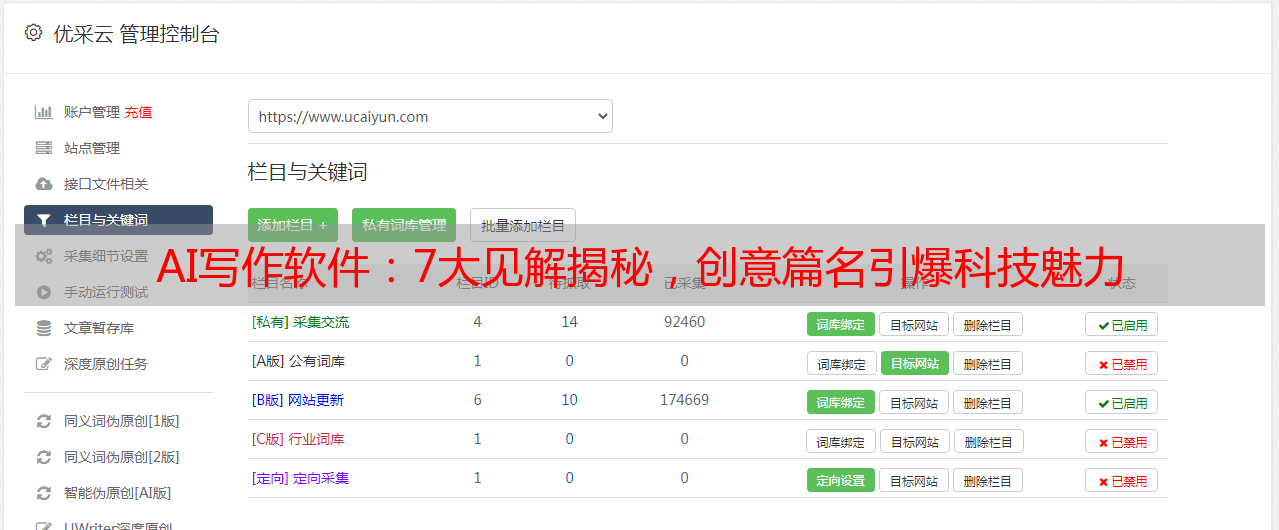Image resolution: width=1279 pixels, height=530 pixels.
Task: Click the refresh icon for 同义词伪原创[1版]
Action: coord(43,421)
